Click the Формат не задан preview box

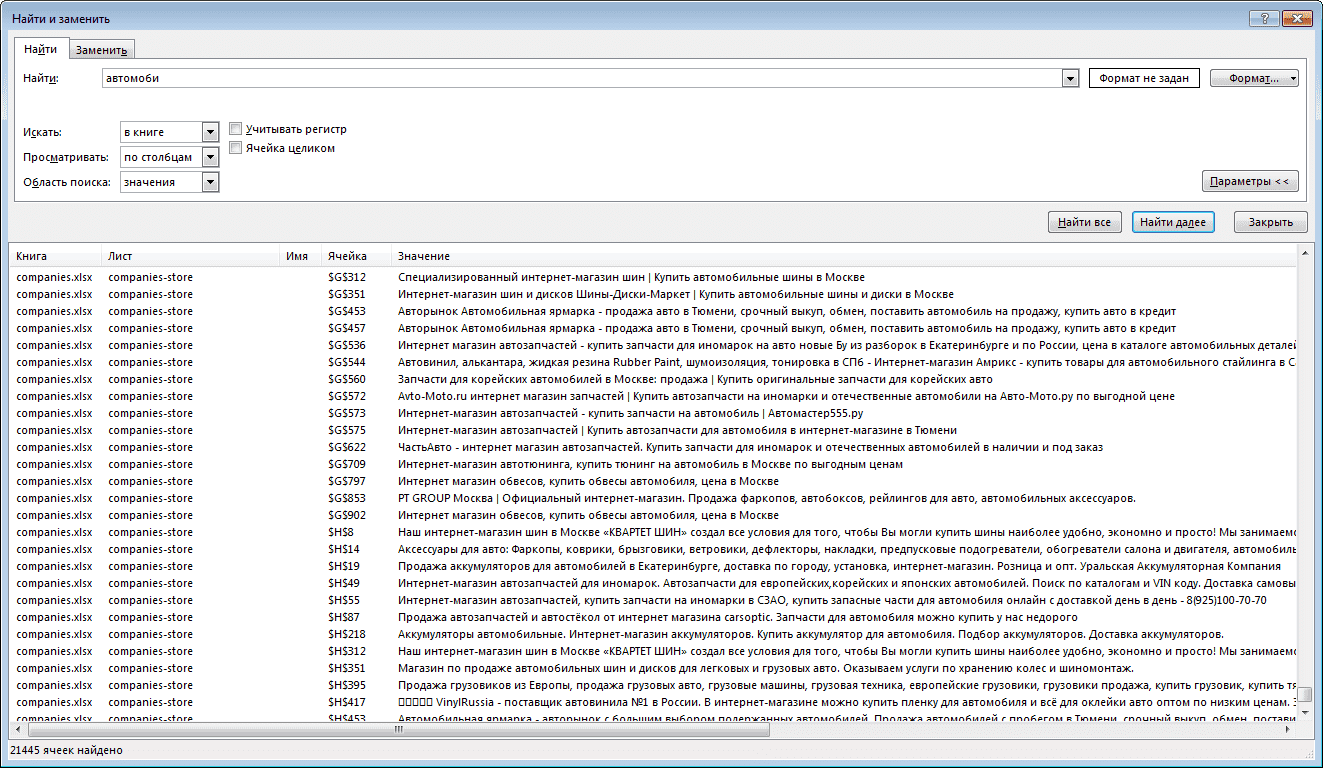pos(1144,78)
